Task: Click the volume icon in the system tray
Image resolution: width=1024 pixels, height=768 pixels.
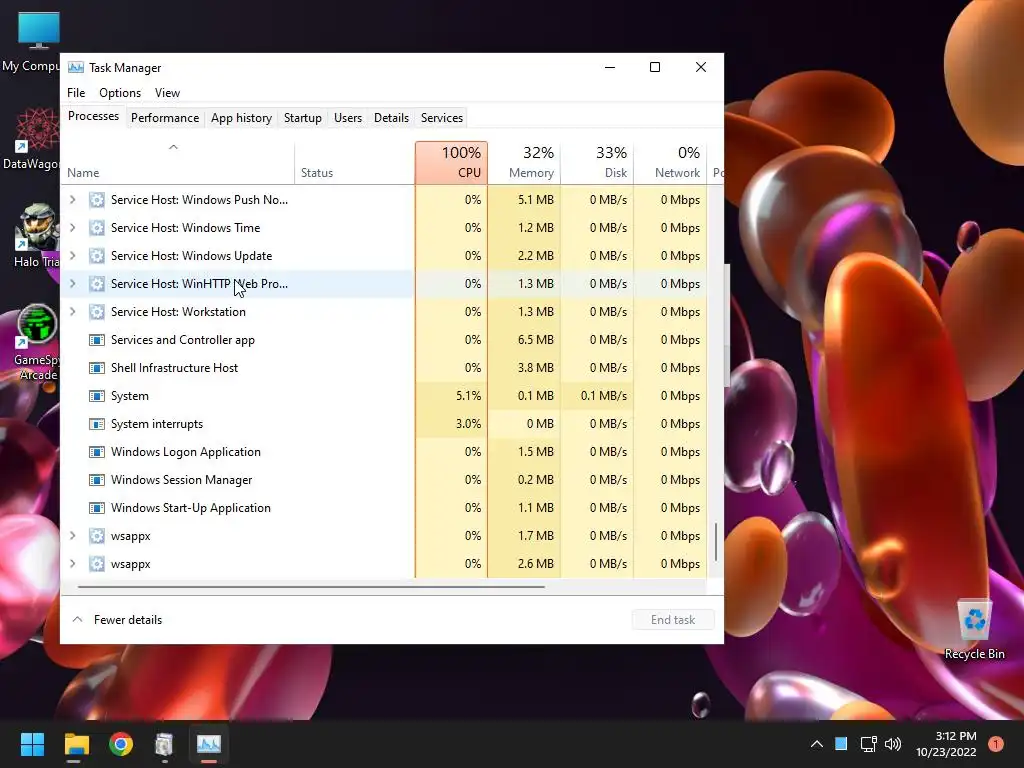Action: 893,744
